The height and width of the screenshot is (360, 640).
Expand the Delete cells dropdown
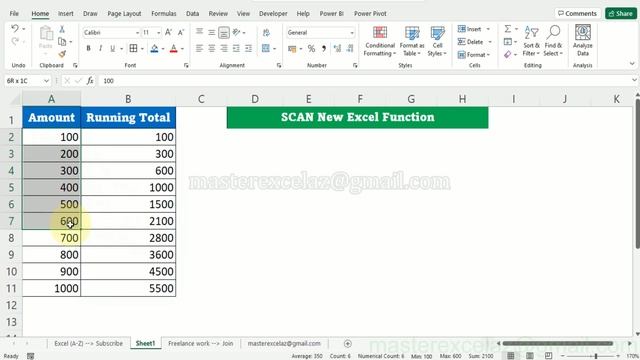(490, 42)
